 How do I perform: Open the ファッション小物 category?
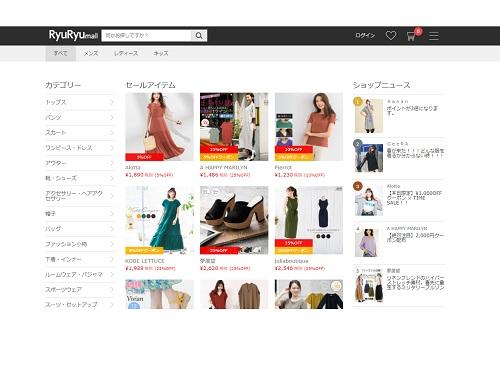pyautogui.click(x=79, y=244)
